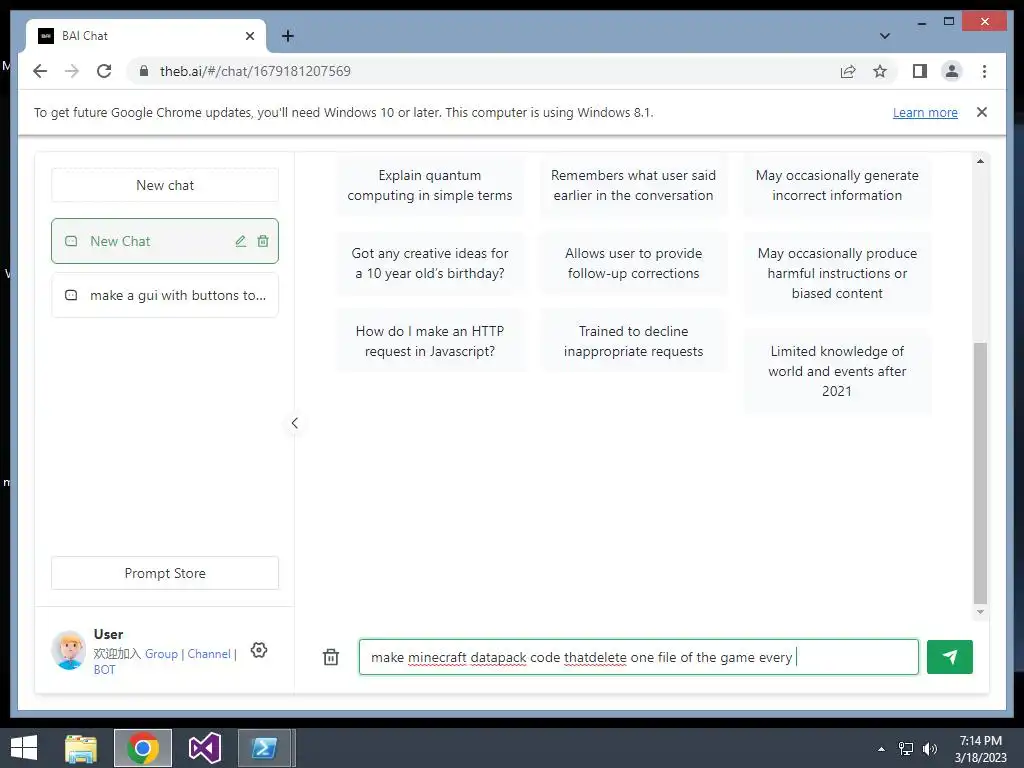
Task: Click the chat icon beside New Chat entry
Action: click(71, 241)
